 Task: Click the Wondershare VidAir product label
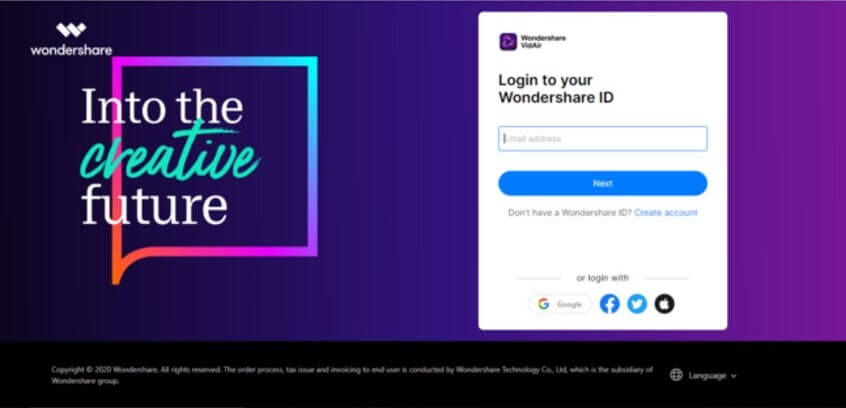543,42
